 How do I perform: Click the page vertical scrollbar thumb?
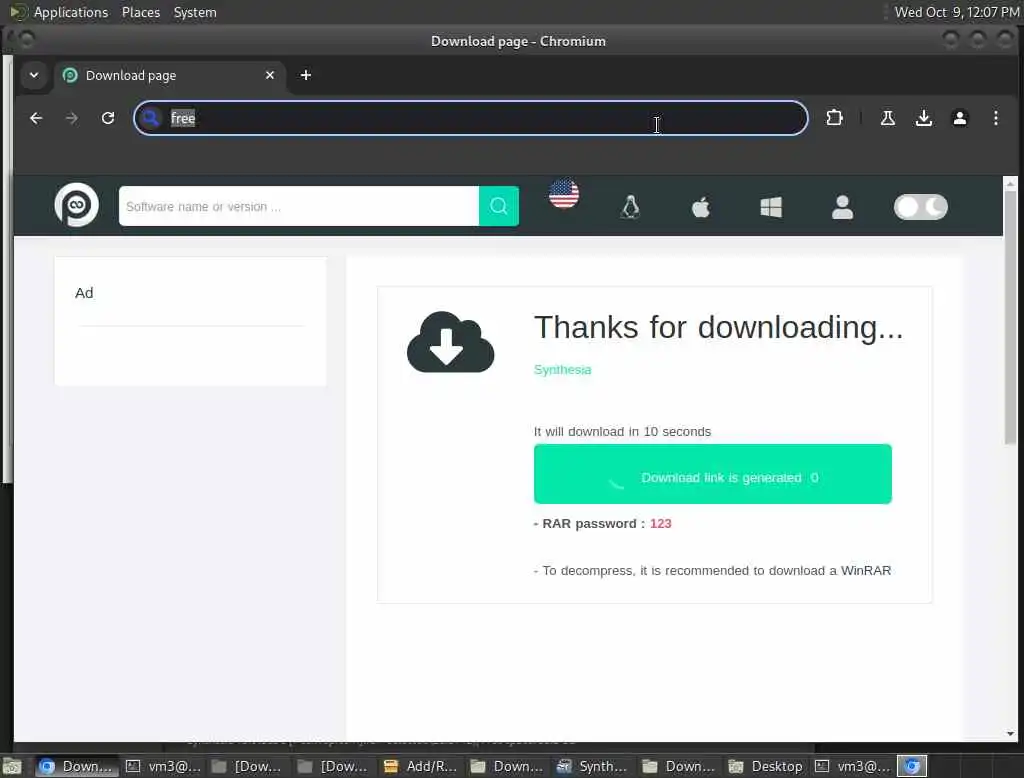(x=1010, y=317)
